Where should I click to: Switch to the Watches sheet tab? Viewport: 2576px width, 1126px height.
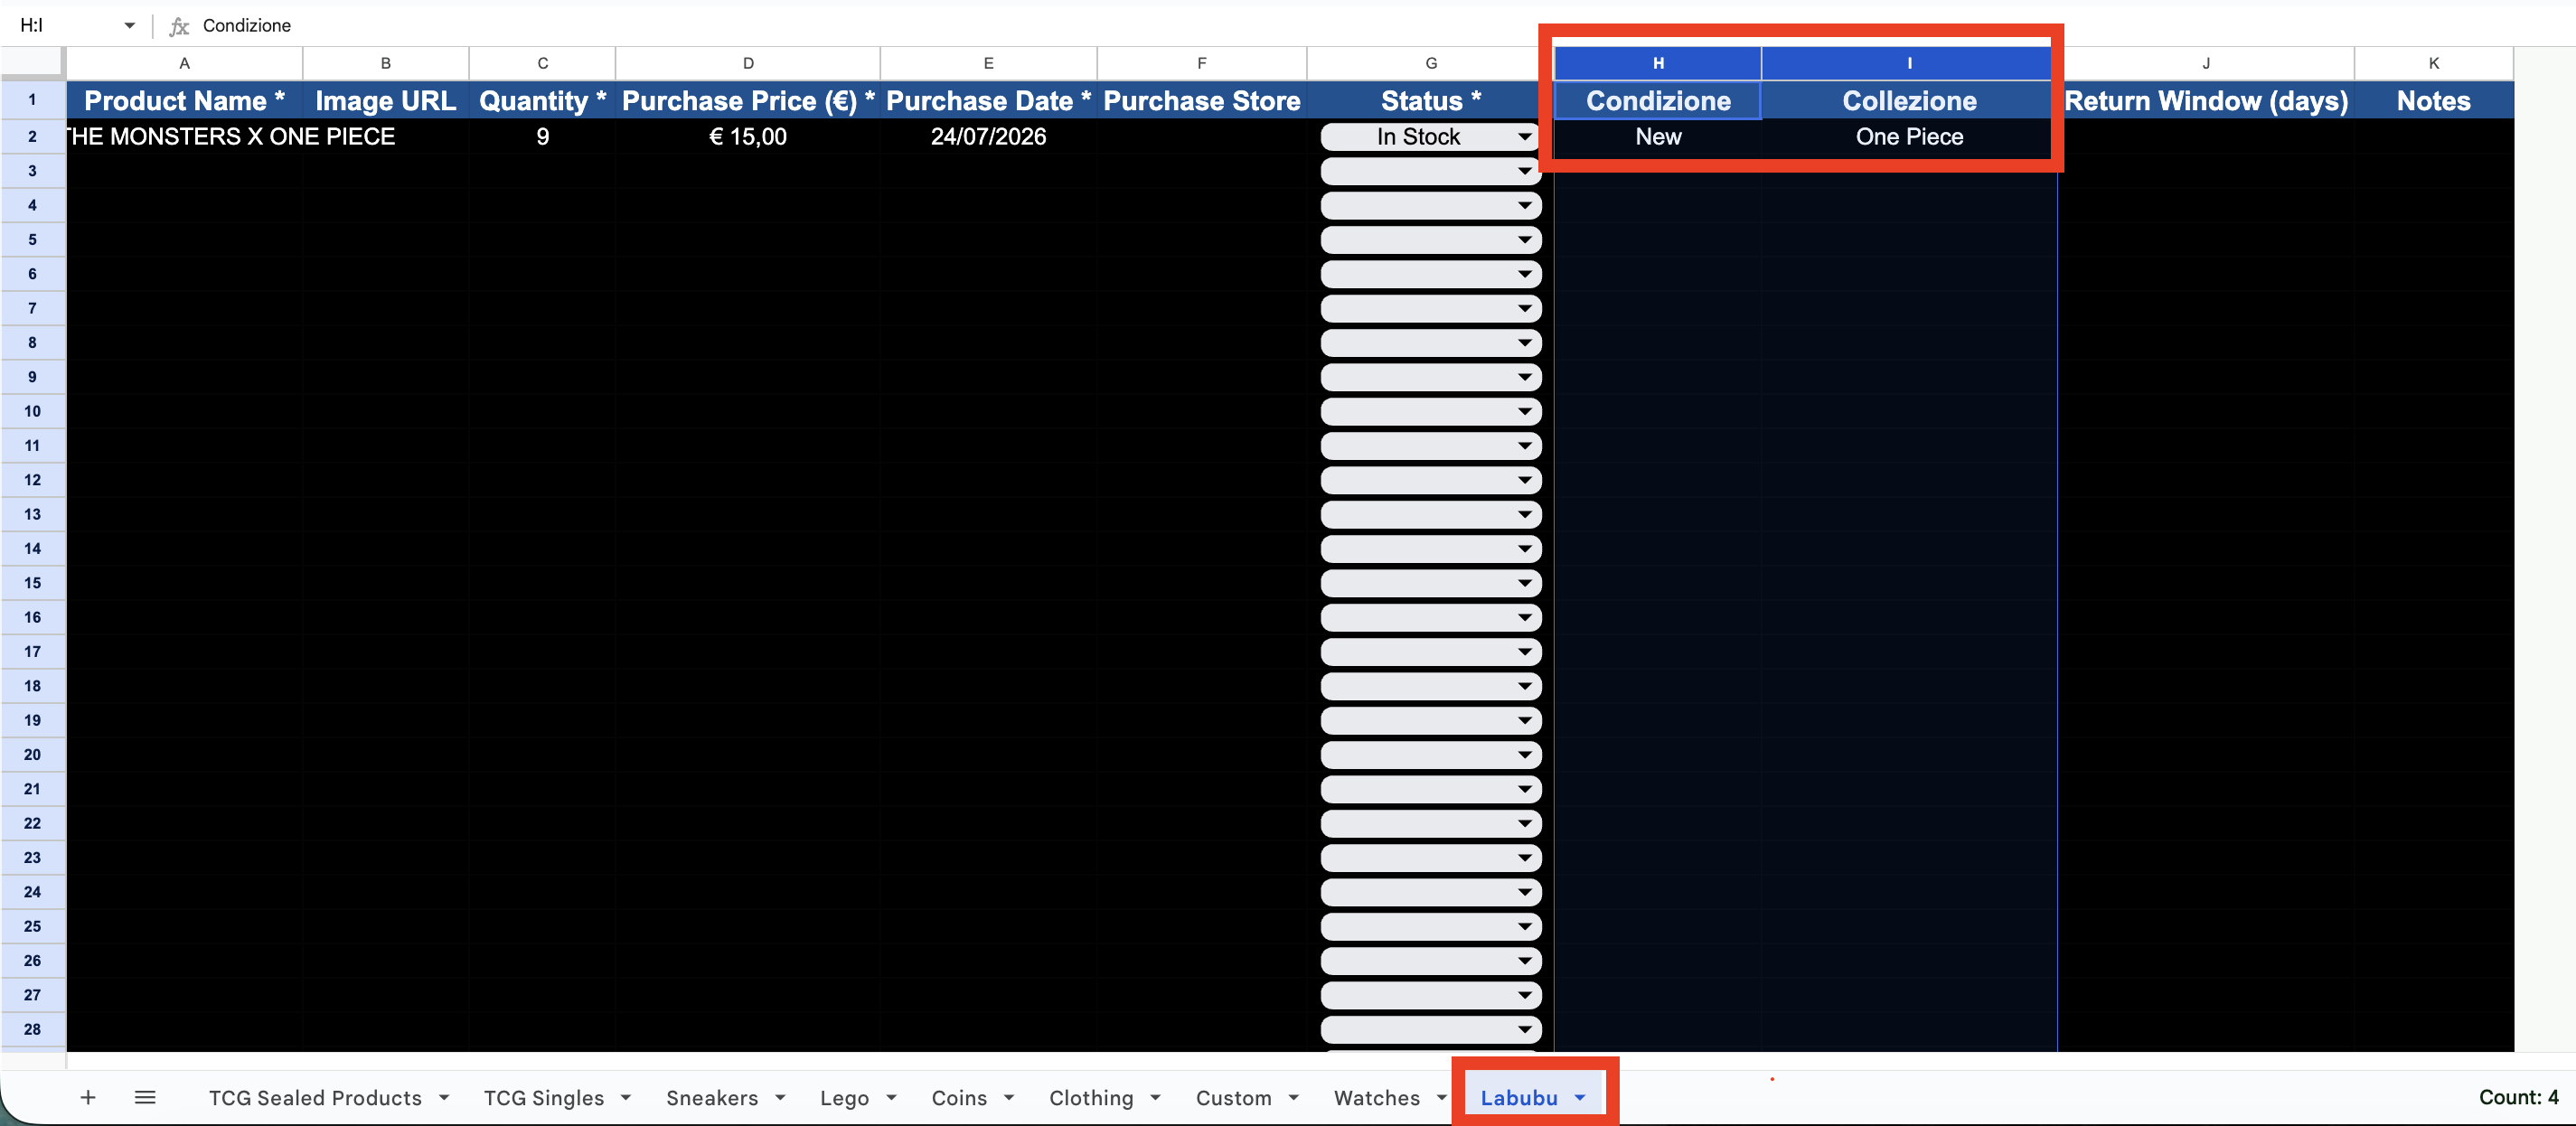click(1376, 1098)
